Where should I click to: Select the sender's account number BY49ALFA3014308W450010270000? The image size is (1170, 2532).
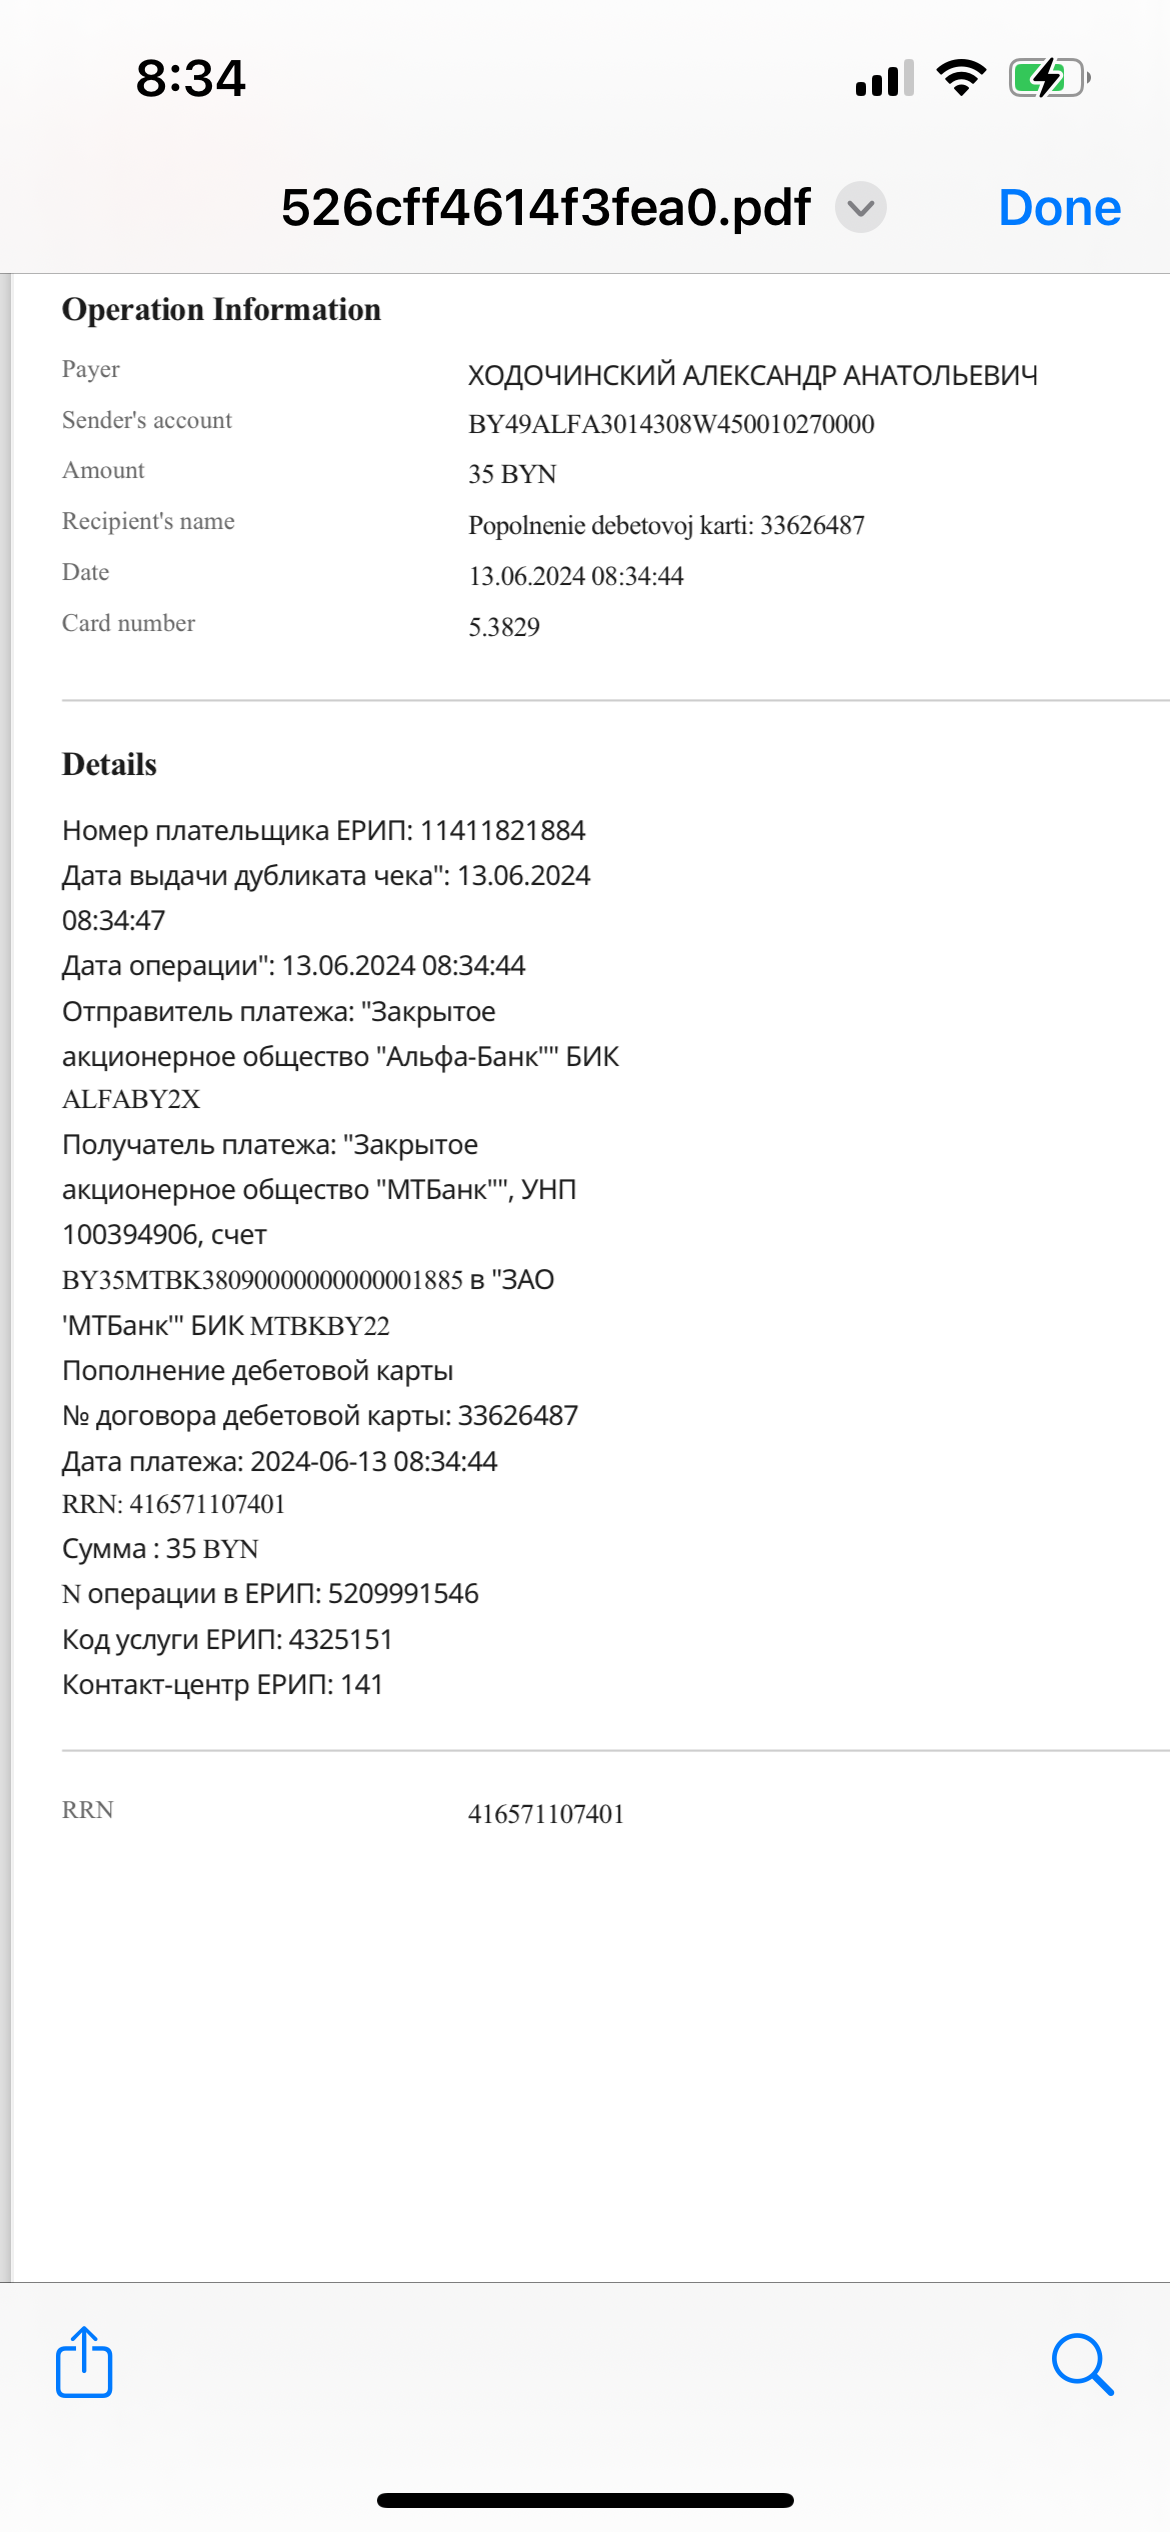coord(671,424)
